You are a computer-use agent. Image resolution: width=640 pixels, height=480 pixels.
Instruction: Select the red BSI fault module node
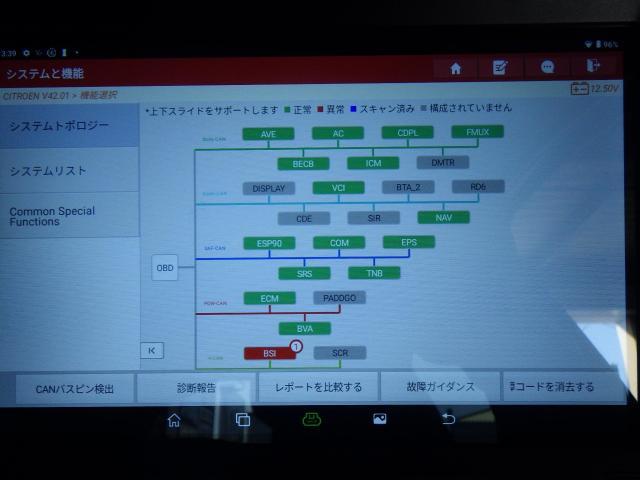[x=270, y=354]
